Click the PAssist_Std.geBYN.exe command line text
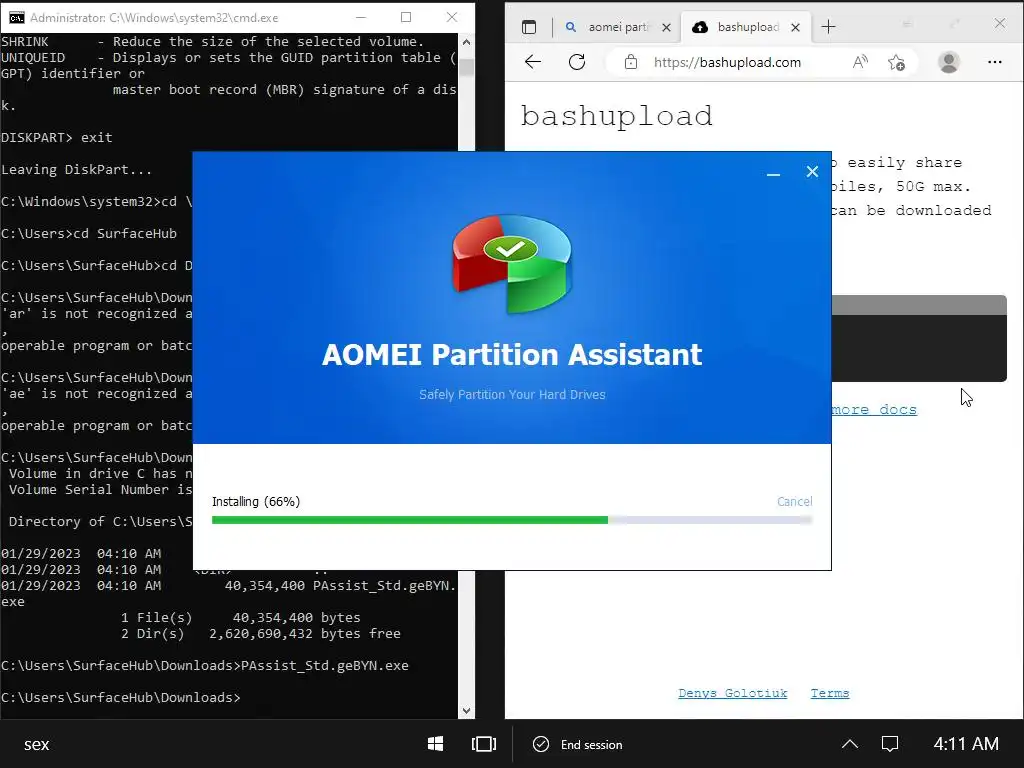Image resolution: width=1024 pixels, height=768 pixels. pyautogui.click(x=325, y=665)
